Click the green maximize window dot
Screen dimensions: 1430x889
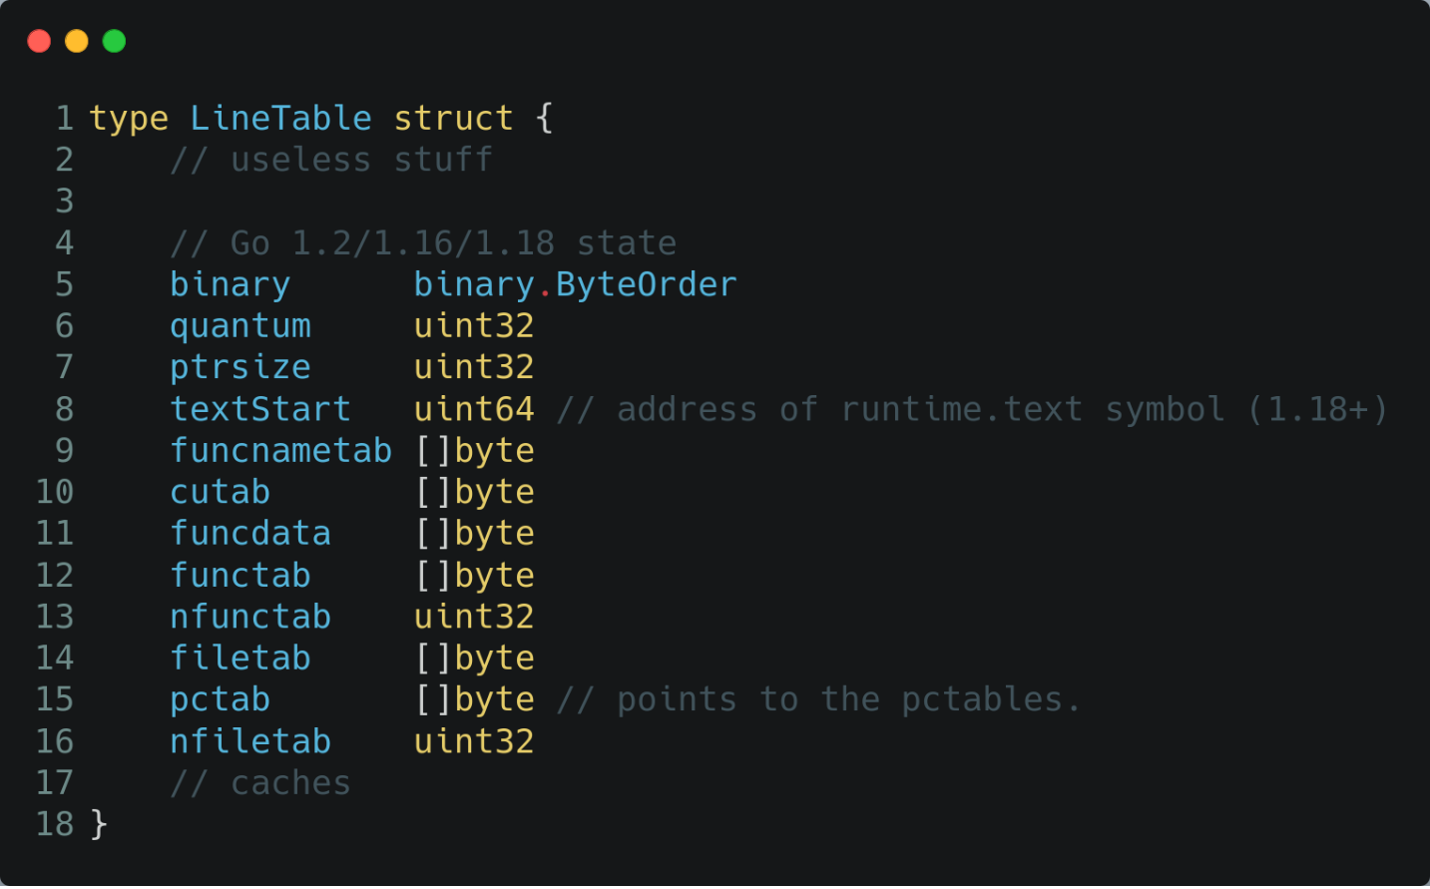(114, 41)
